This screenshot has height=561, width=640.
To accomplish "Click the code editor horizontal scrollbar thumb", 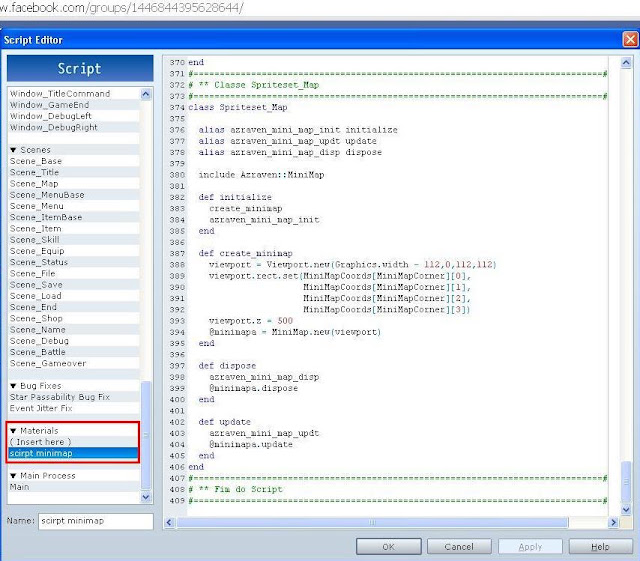I will 372,522.
